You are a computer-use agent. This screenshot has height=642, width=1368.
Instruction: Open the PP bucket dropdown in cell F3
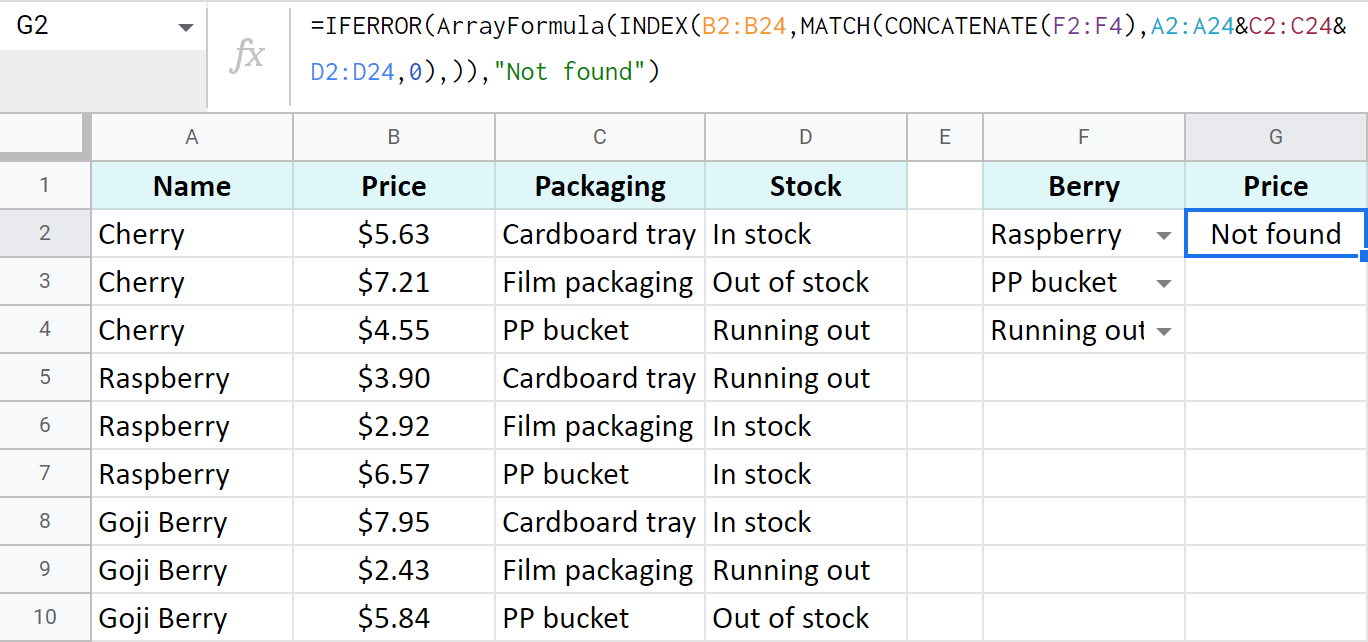[1163, 282]
